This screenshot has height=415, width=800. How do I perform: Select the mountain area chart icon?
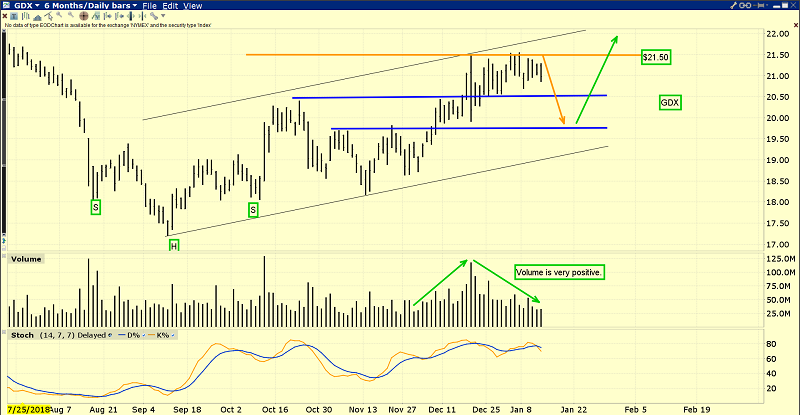tap(37, 17)
